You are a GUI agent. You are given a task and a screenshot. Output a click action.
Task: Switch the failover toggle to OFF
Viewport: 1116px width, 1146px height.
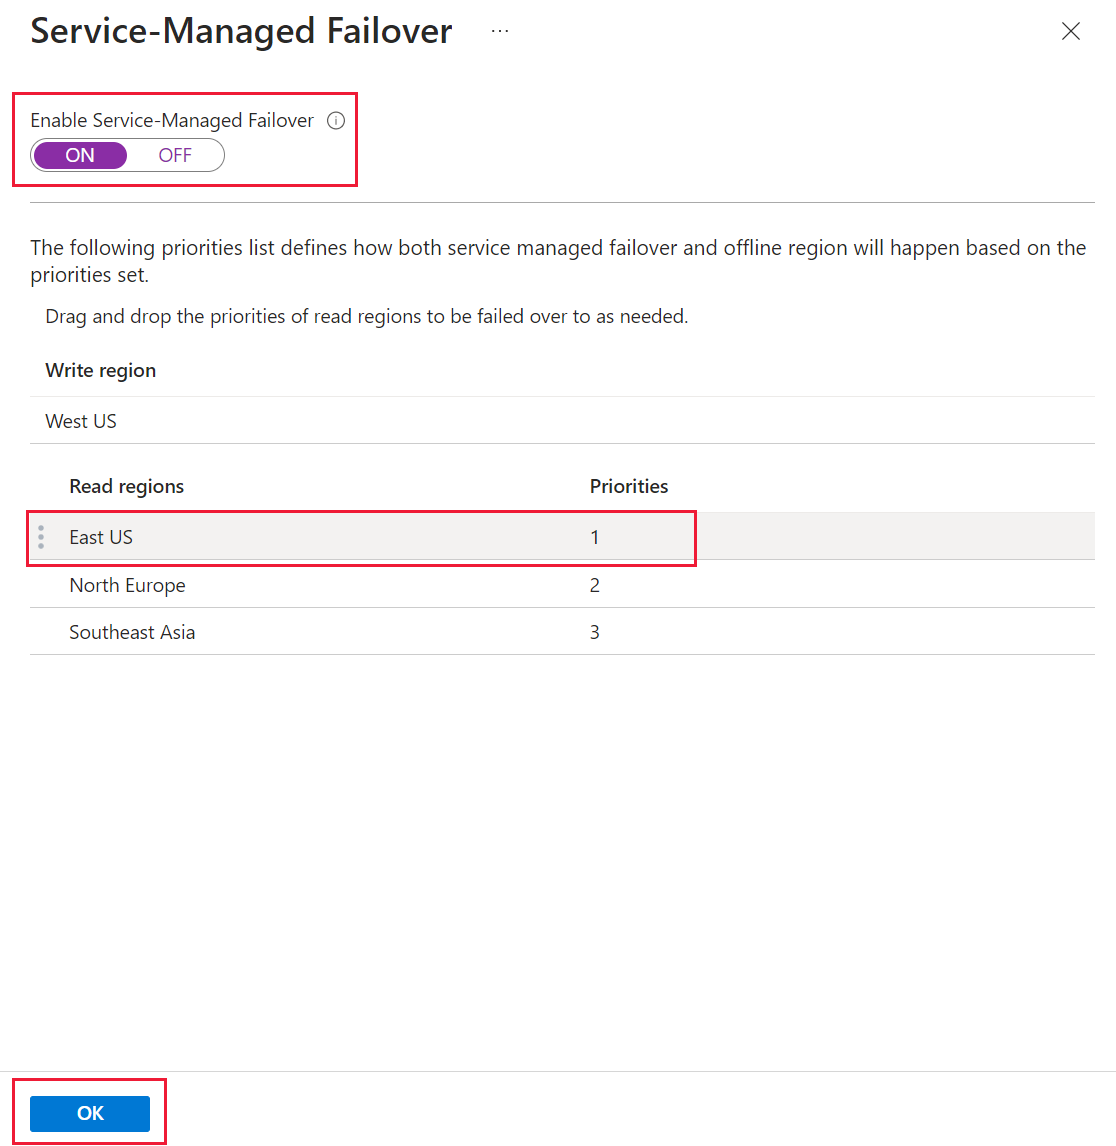coord(175,155)
